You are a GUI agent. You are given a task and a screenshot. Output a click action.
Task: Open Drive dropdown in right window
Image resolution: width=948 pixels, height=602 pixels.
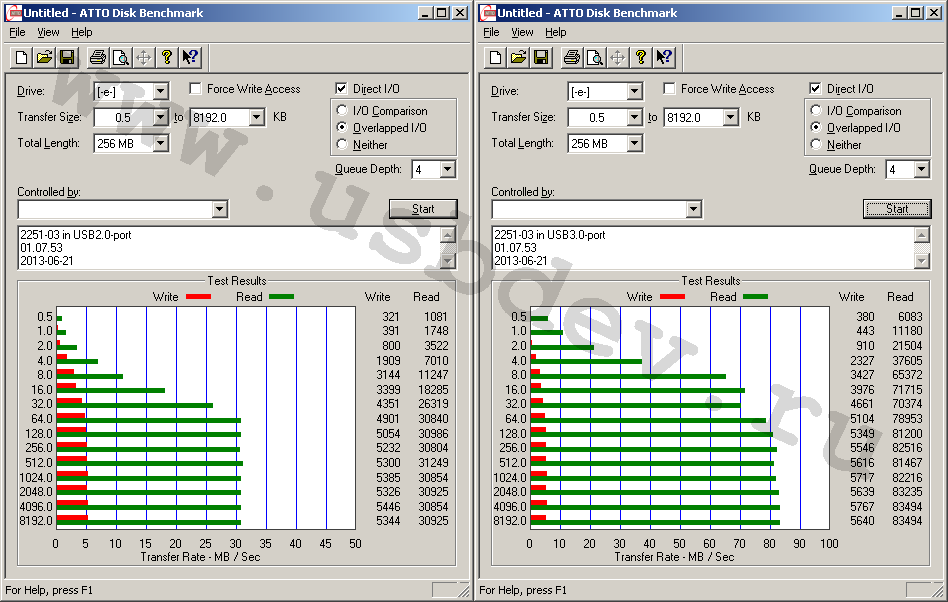(634, 92)
